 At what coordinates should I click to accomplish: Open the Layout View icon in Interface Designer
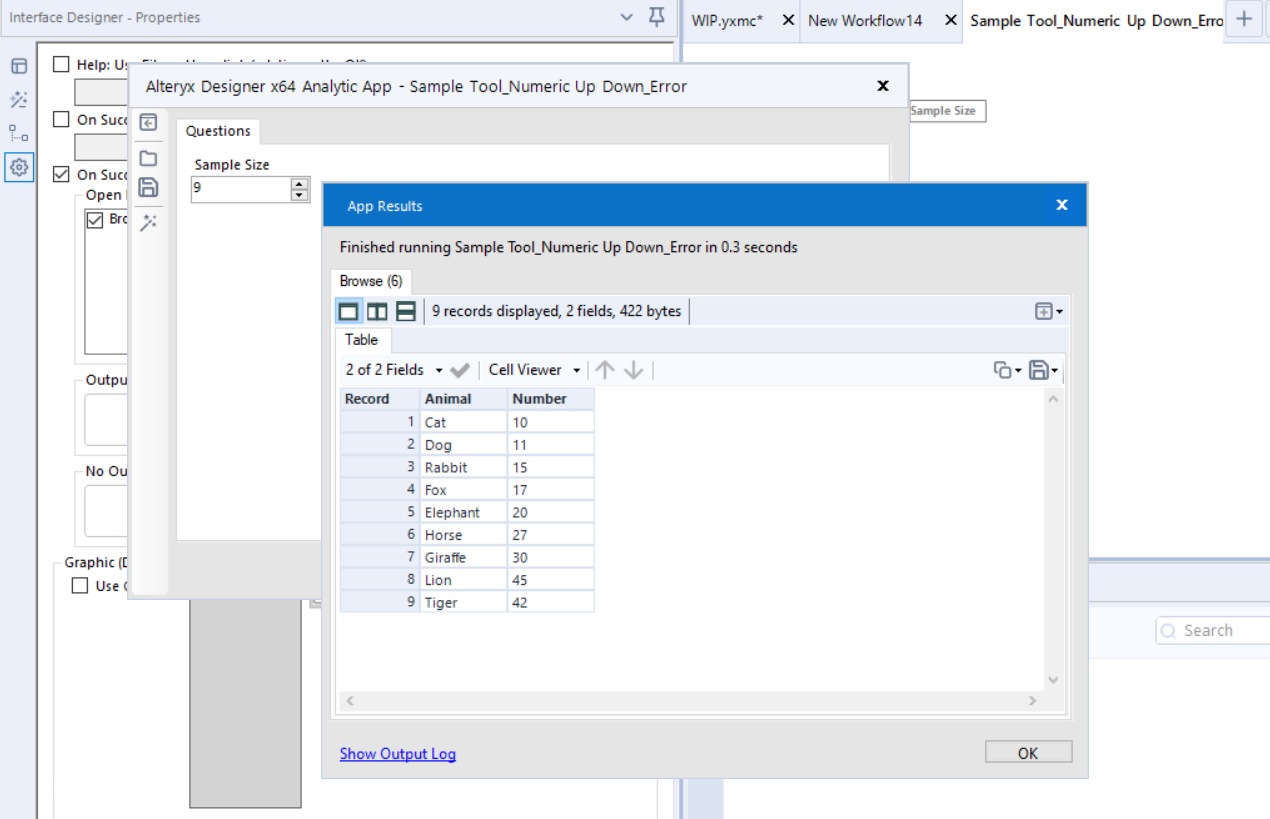pyautogui.click(x=19, y=66)
